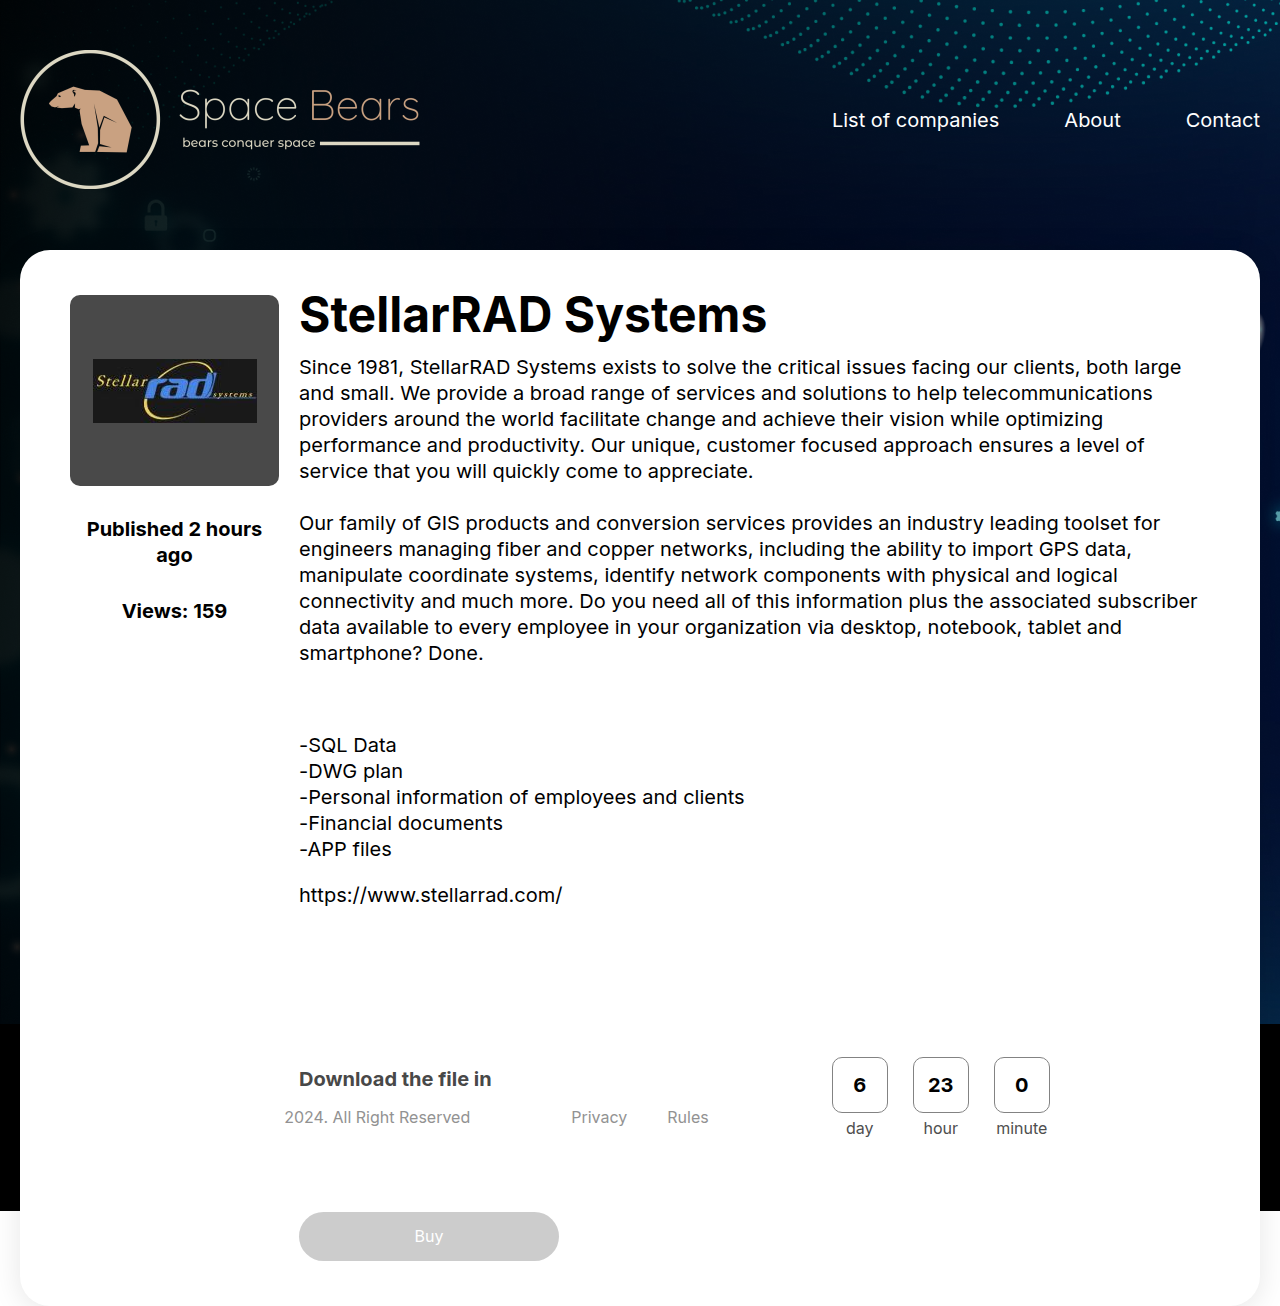Viewport: 1280px width, 1306px height.
Task: Click the 'bears conquer space' tagline
Action: [249, 143]
